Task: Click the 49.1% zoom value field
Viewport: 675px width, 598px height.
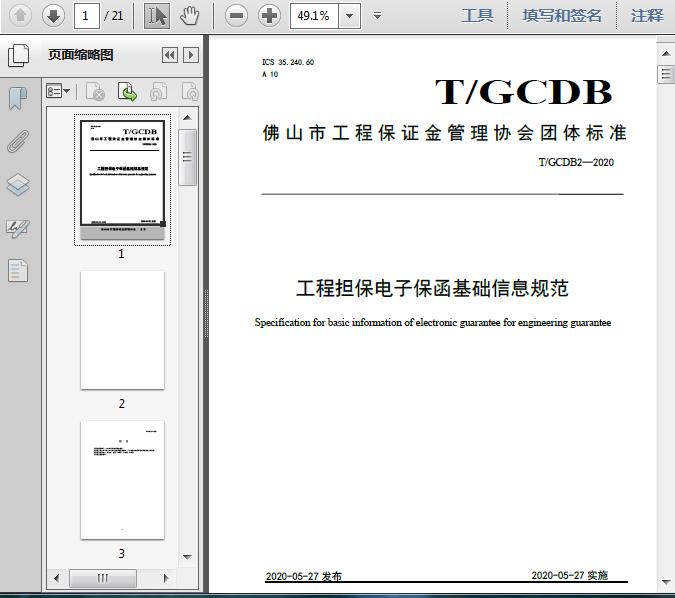Action: (x=315, y=16)
